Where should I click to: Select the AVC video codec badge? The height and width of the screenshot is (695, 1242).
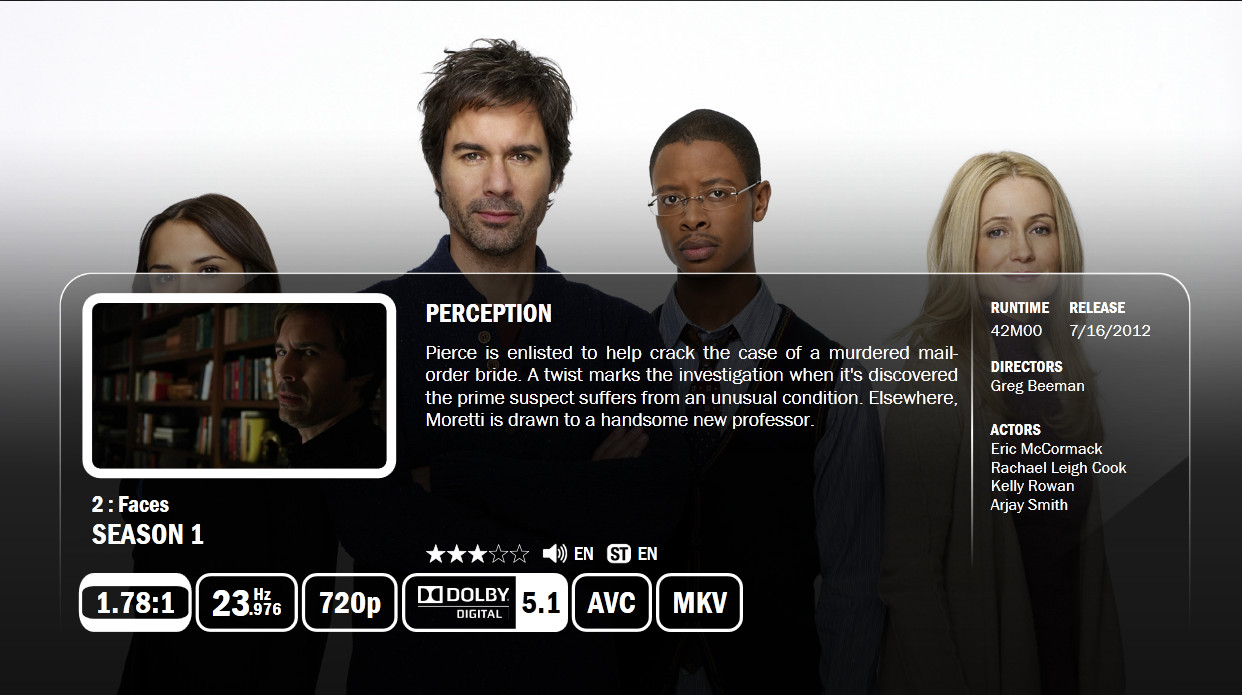[x=612, y=603]
